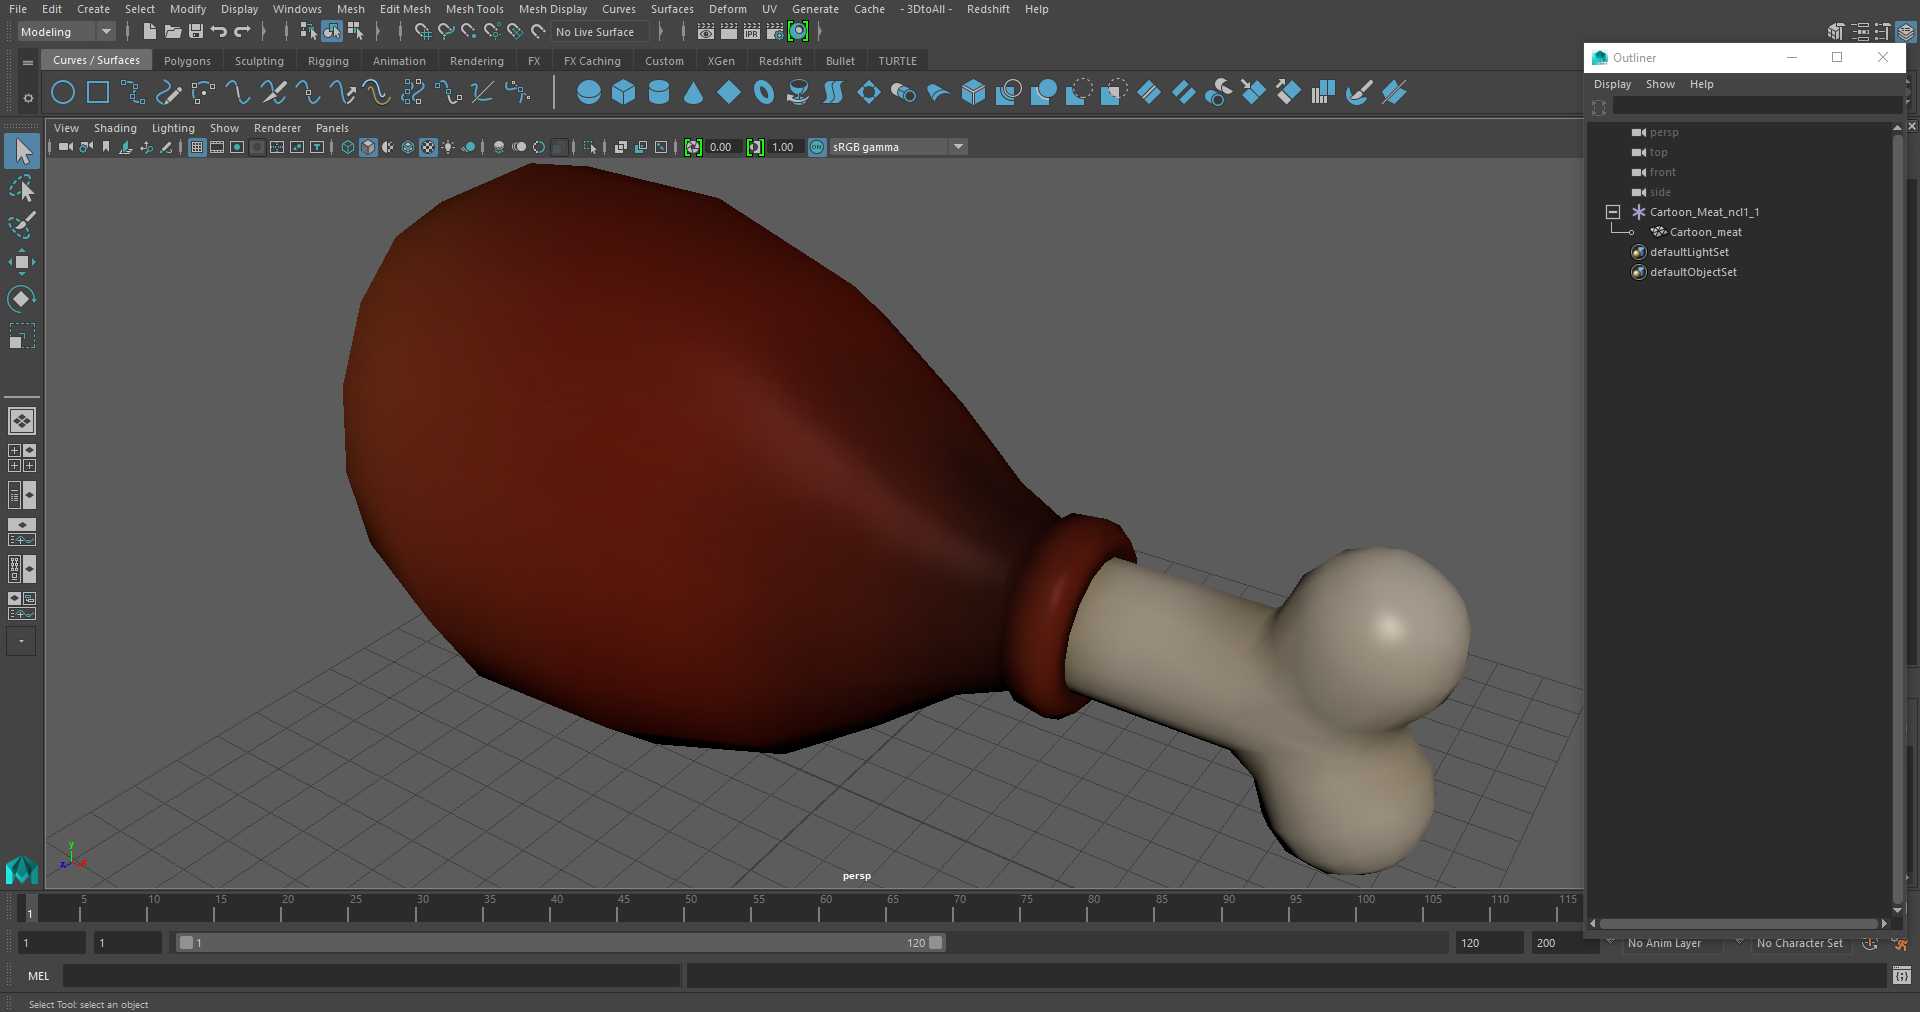The height and width of the screenshot is (1012, 1920).
Task: Select the NURBS Circle shelf icon
Action: [63, 93]
